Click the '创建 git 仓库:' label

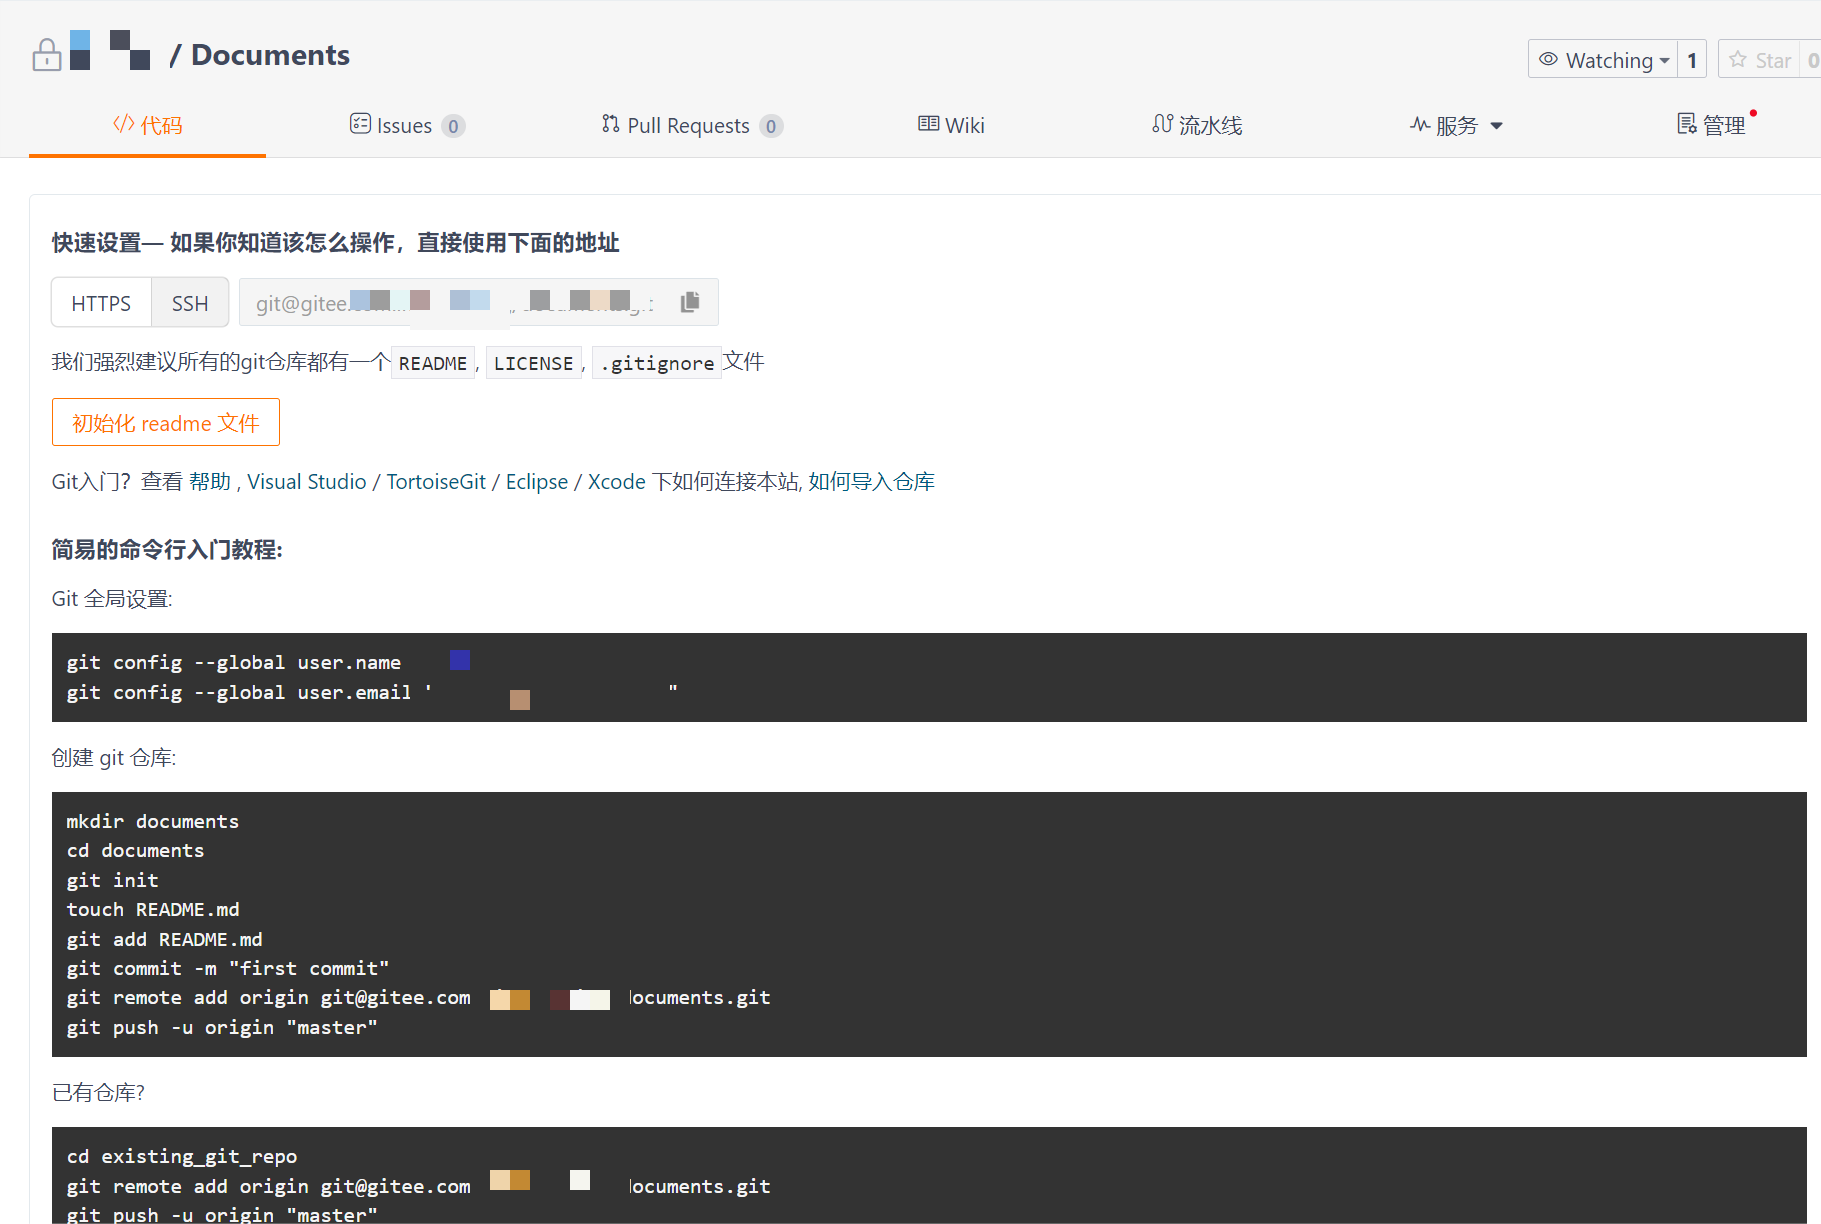coord(114,758)
